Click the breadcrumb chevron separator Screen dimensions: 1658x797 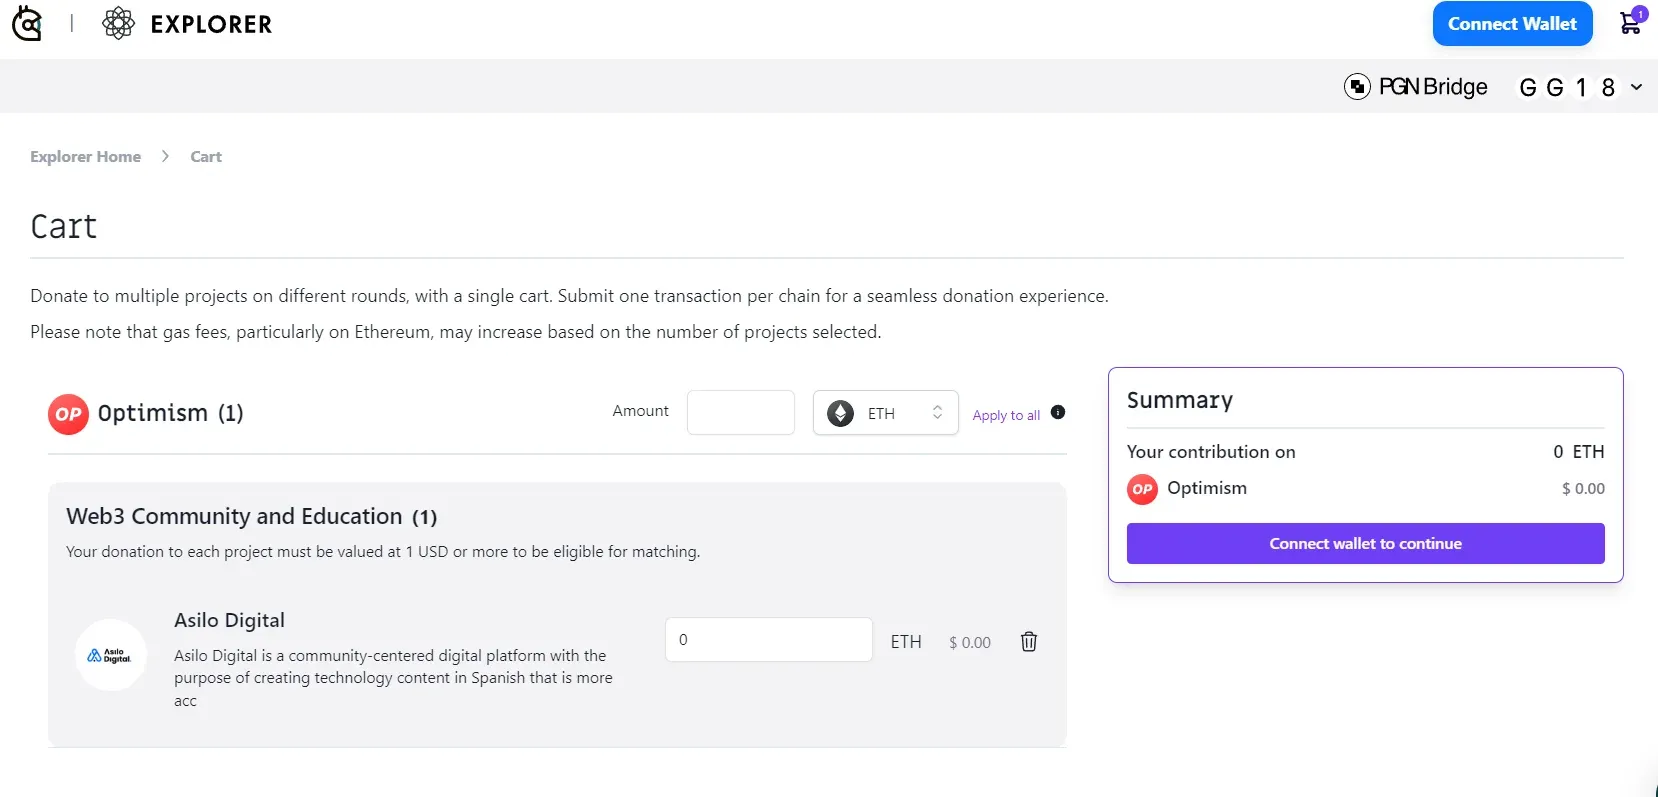pos(166,156)
